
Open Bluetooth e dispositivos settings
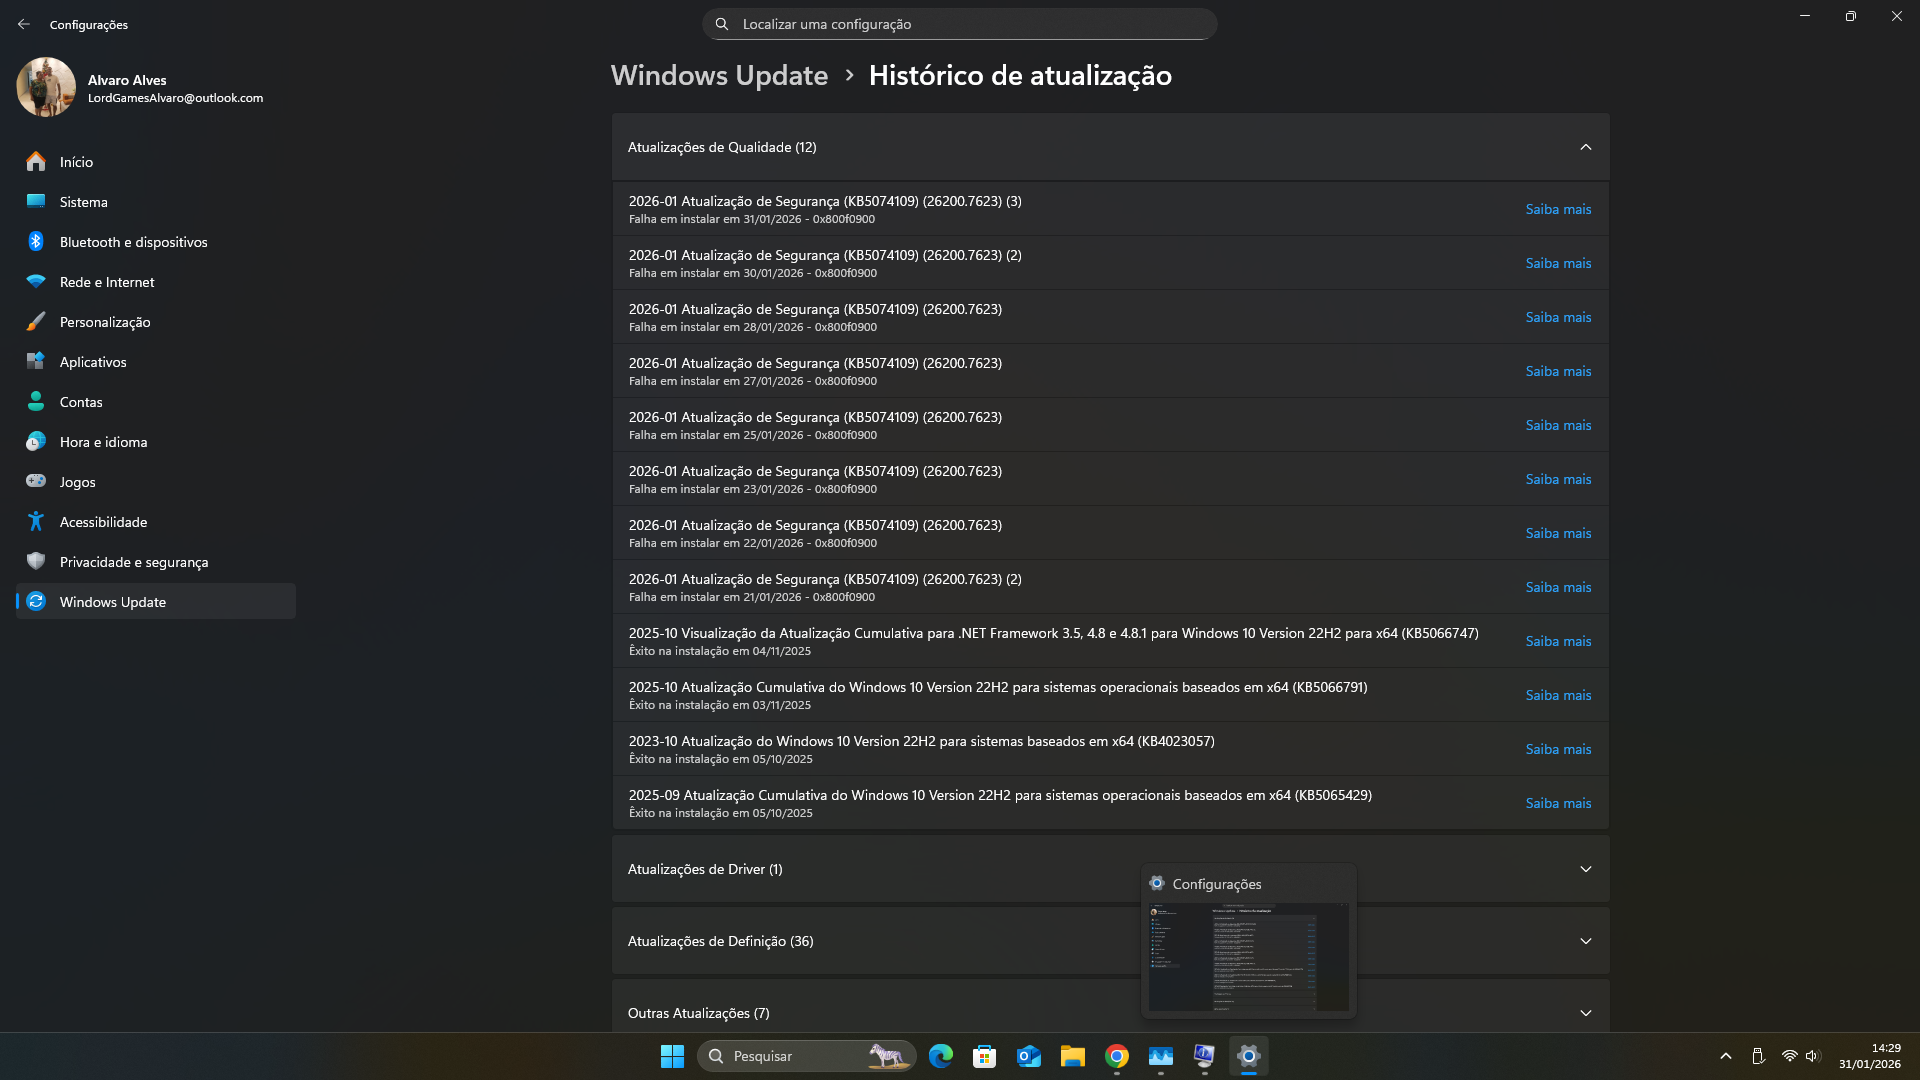point(156,242)
